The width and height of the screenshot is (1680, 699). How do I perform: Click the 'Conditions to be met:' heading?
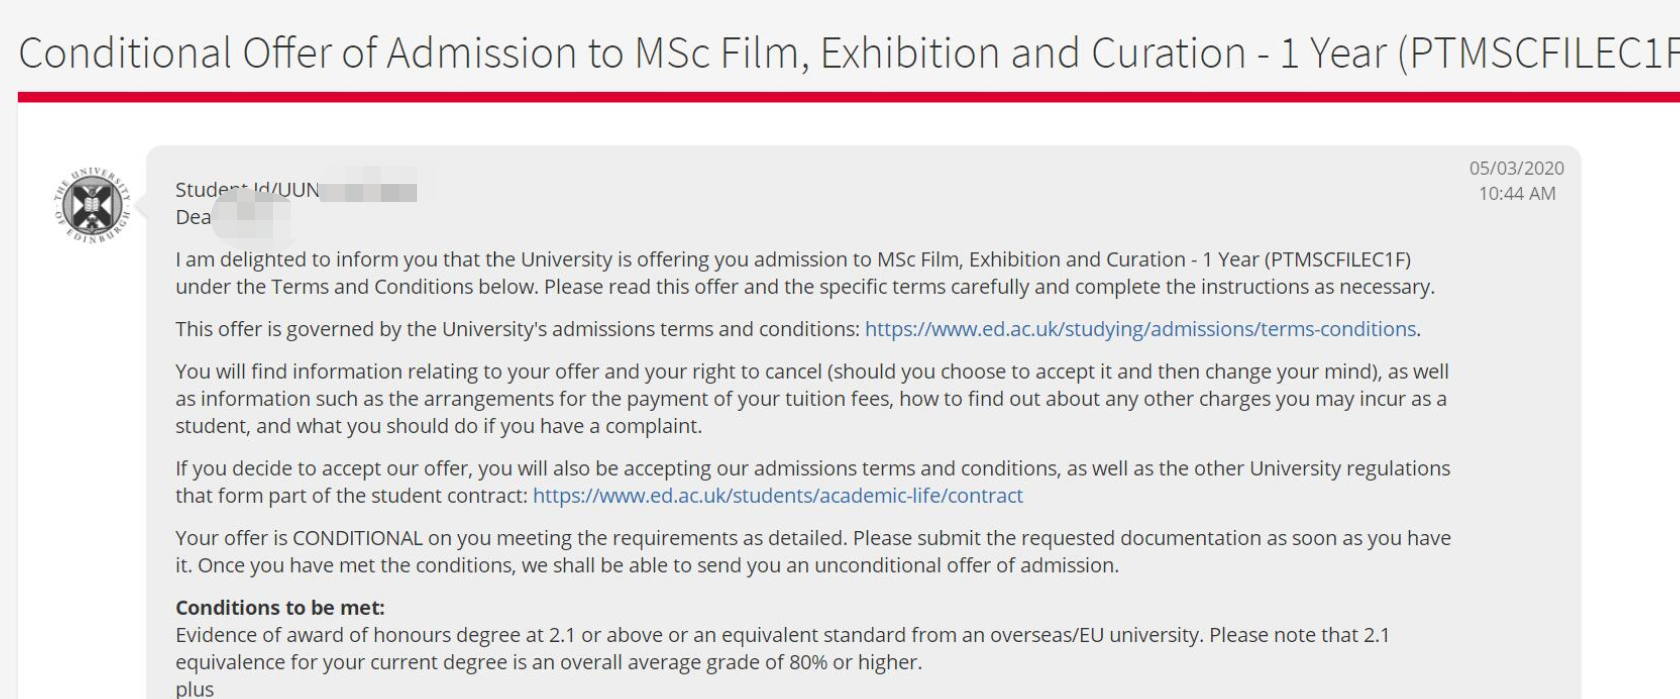click(280, 608)
